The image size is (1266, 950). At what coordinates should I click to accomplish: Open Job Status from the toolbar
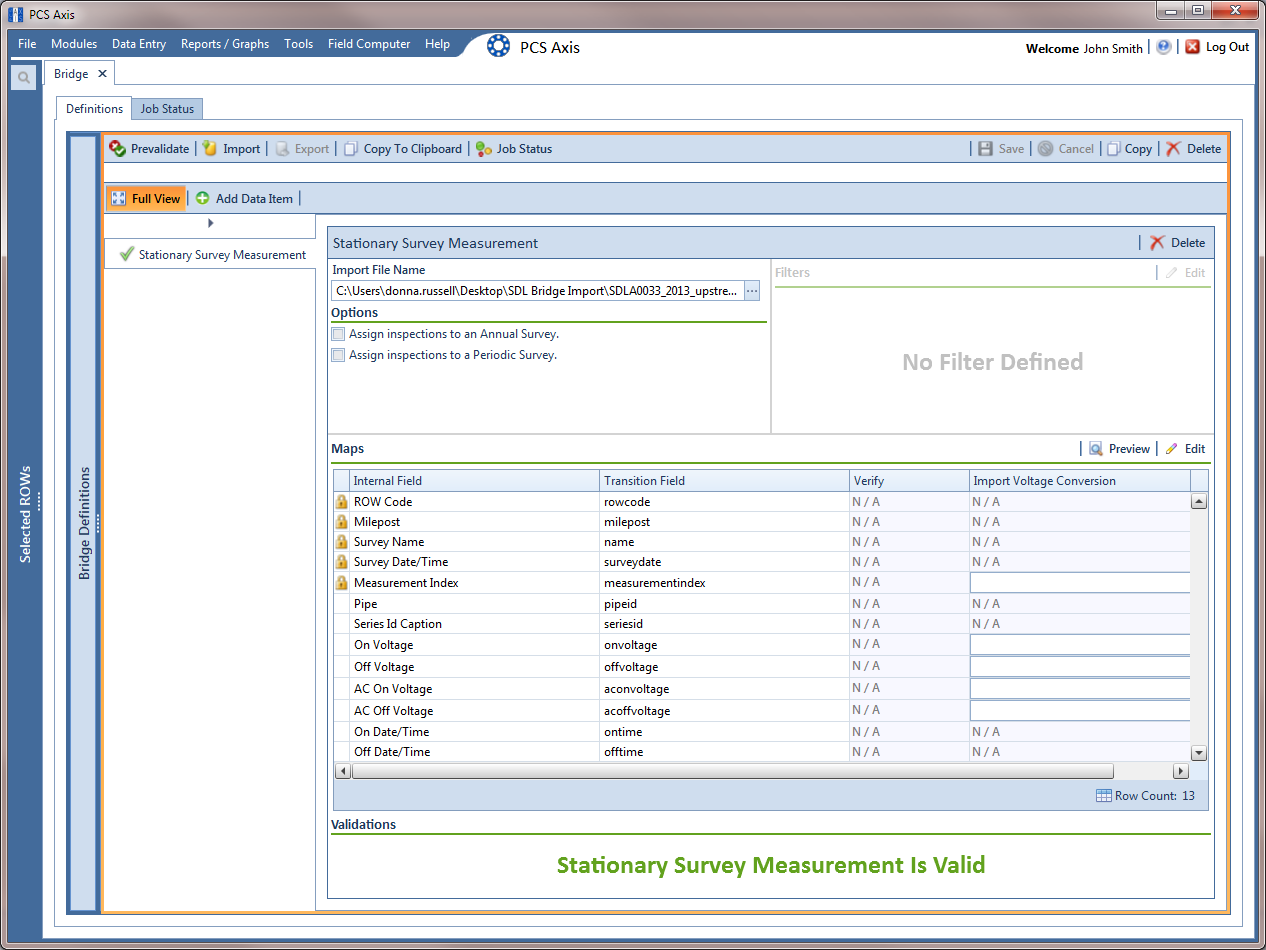(513, 148)
